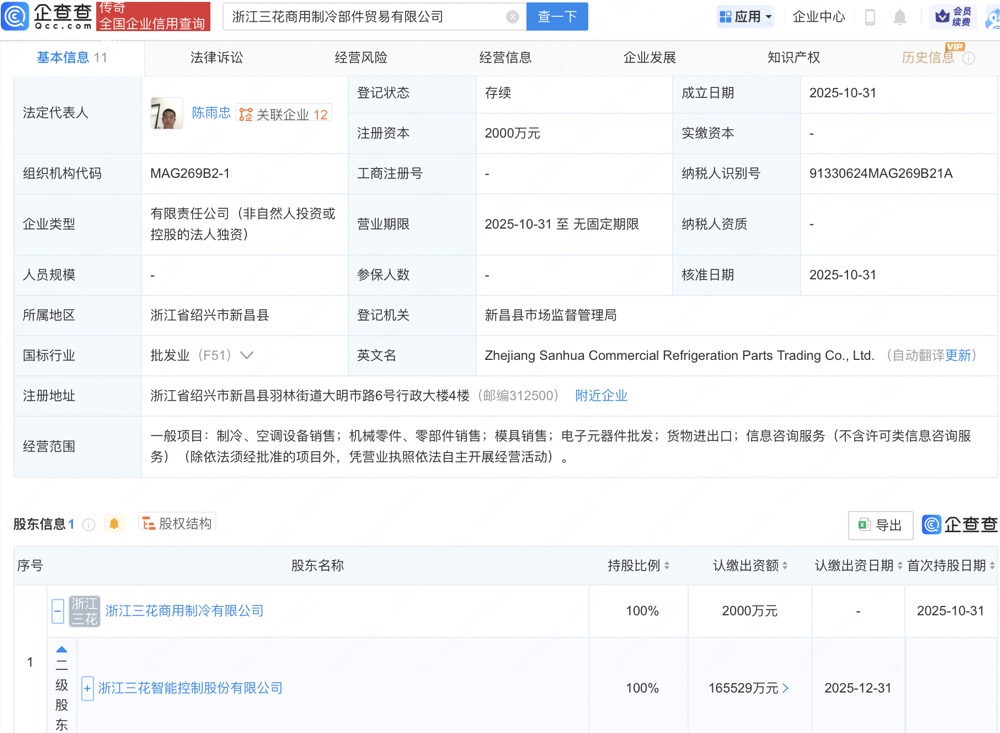Open 关联企业 12 for 陈雨忠

click(284, 115)
